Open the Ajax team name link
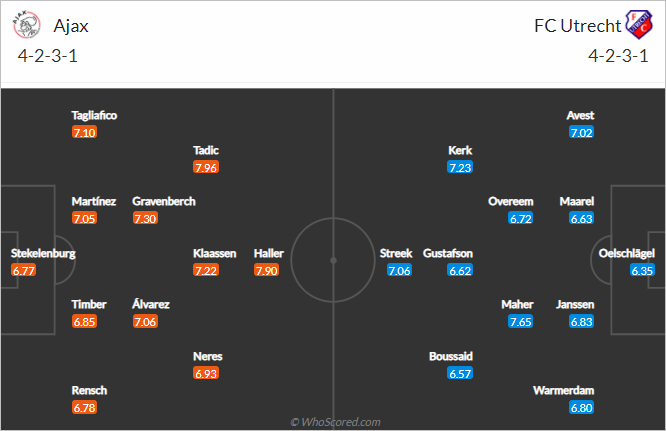 pos(71,26)
